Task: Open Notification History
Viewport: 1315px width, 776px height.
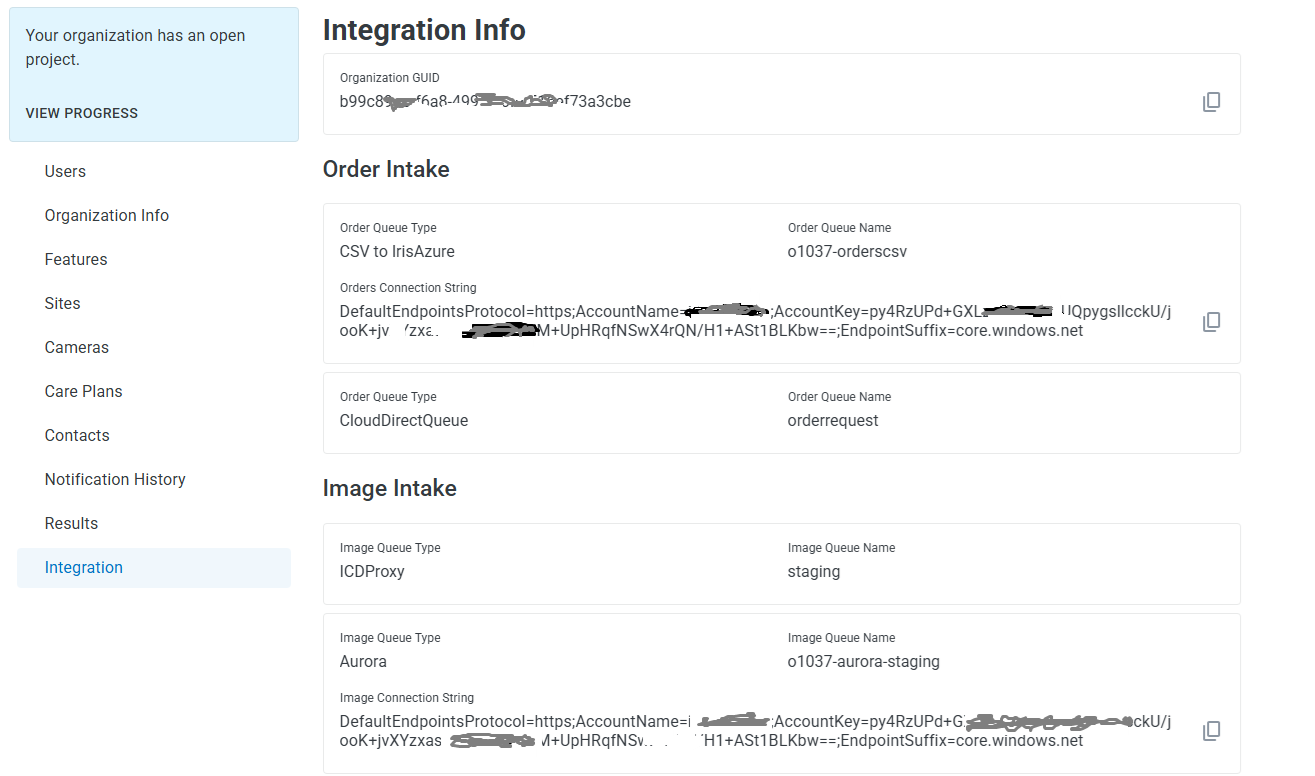Action: click(x=115, y=479)
